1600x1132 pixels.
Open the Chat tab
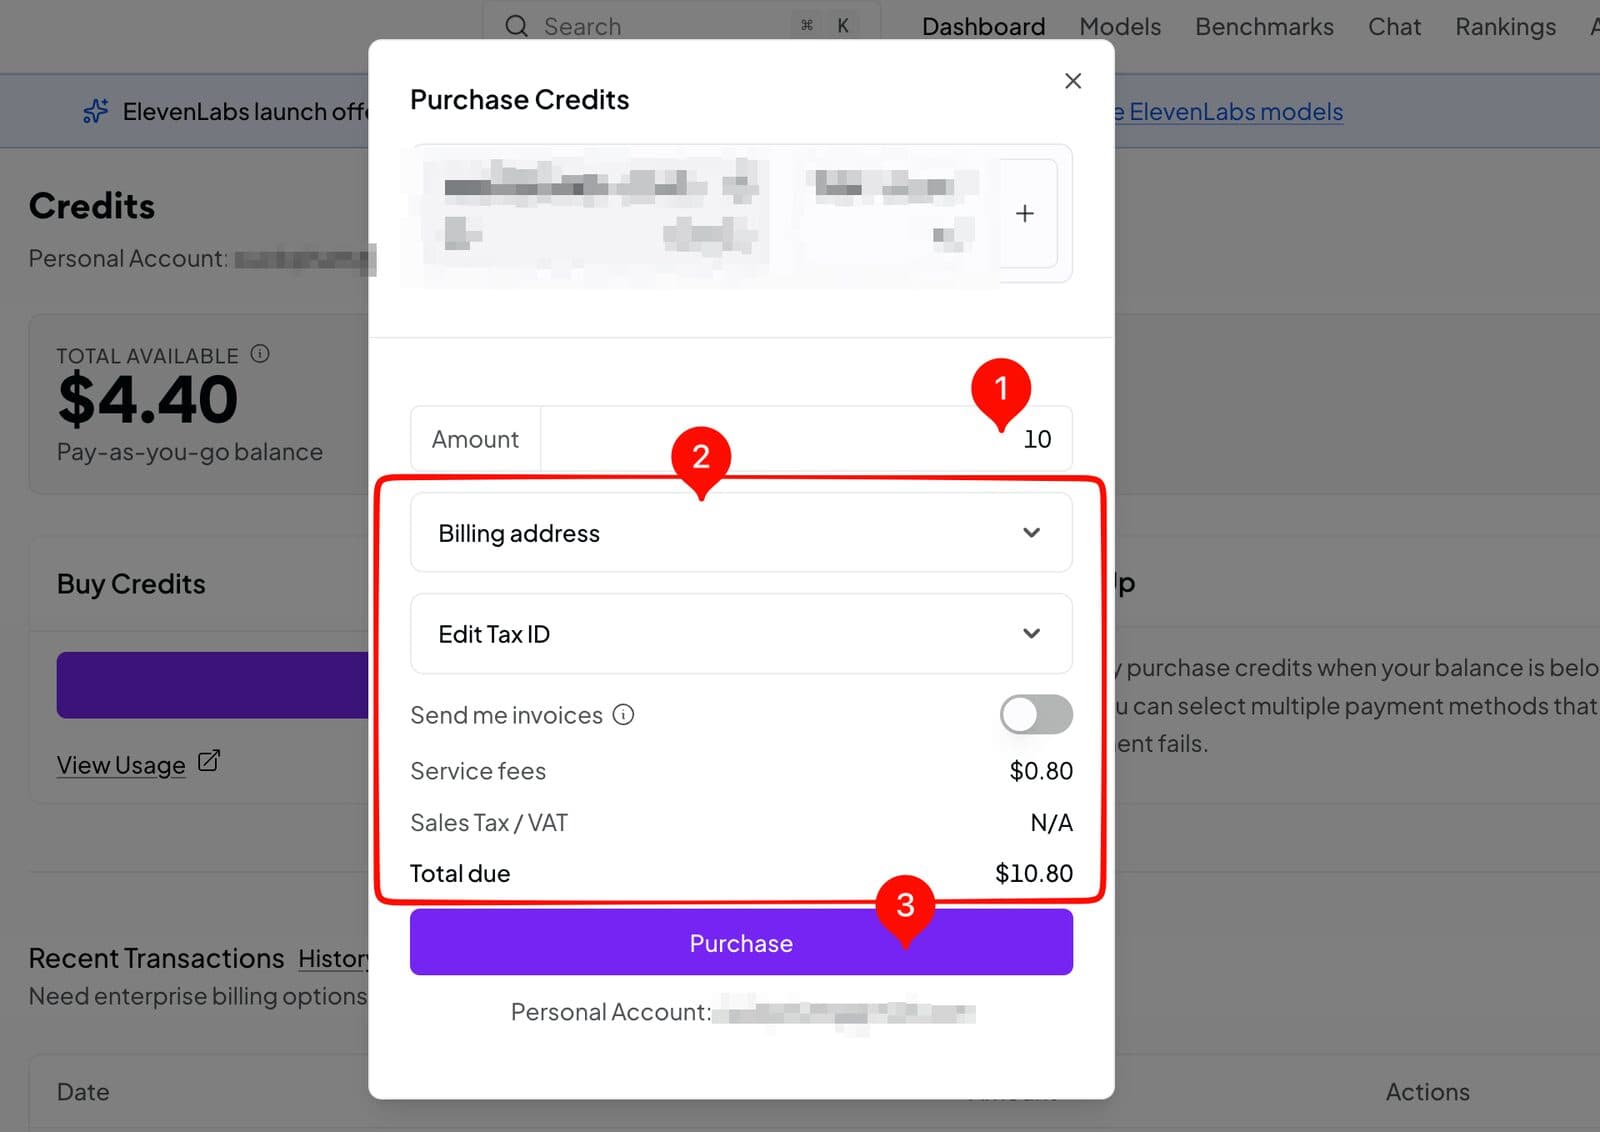click(1394, 26)
